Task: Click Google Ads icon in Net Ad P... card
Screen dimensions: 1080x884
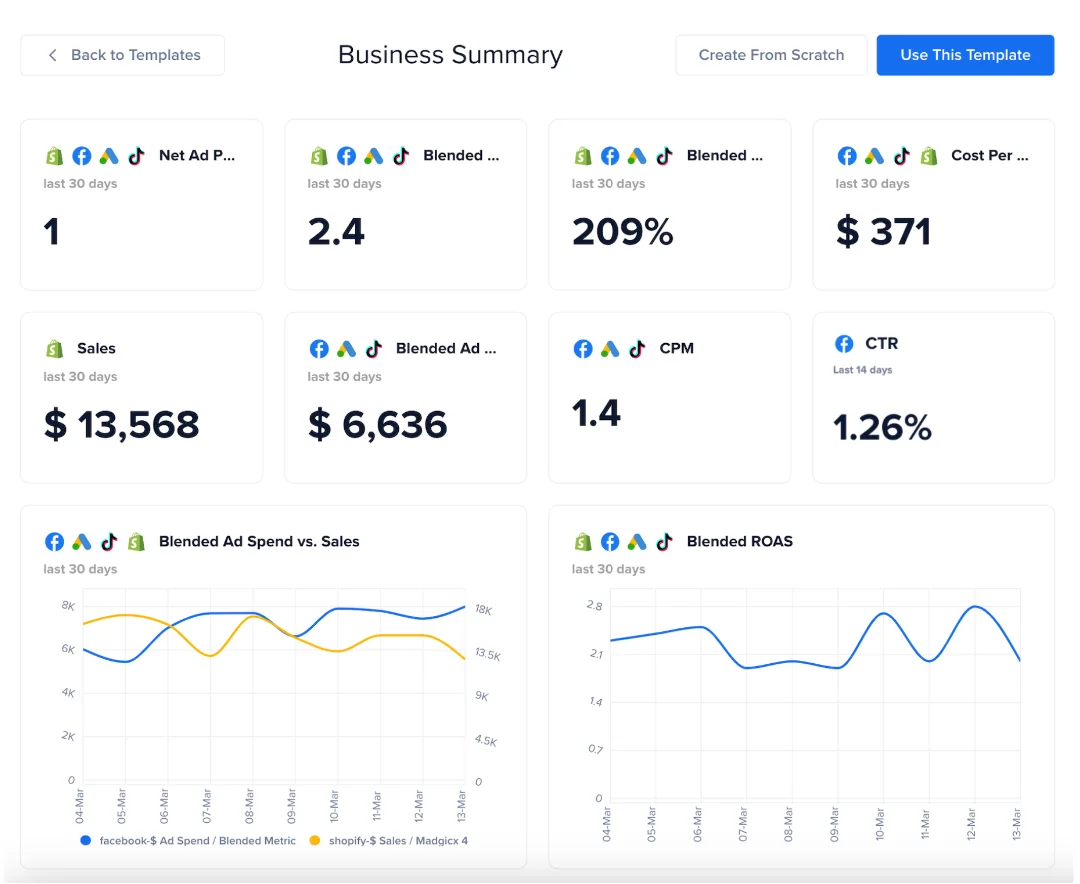Action: [109, 156]
